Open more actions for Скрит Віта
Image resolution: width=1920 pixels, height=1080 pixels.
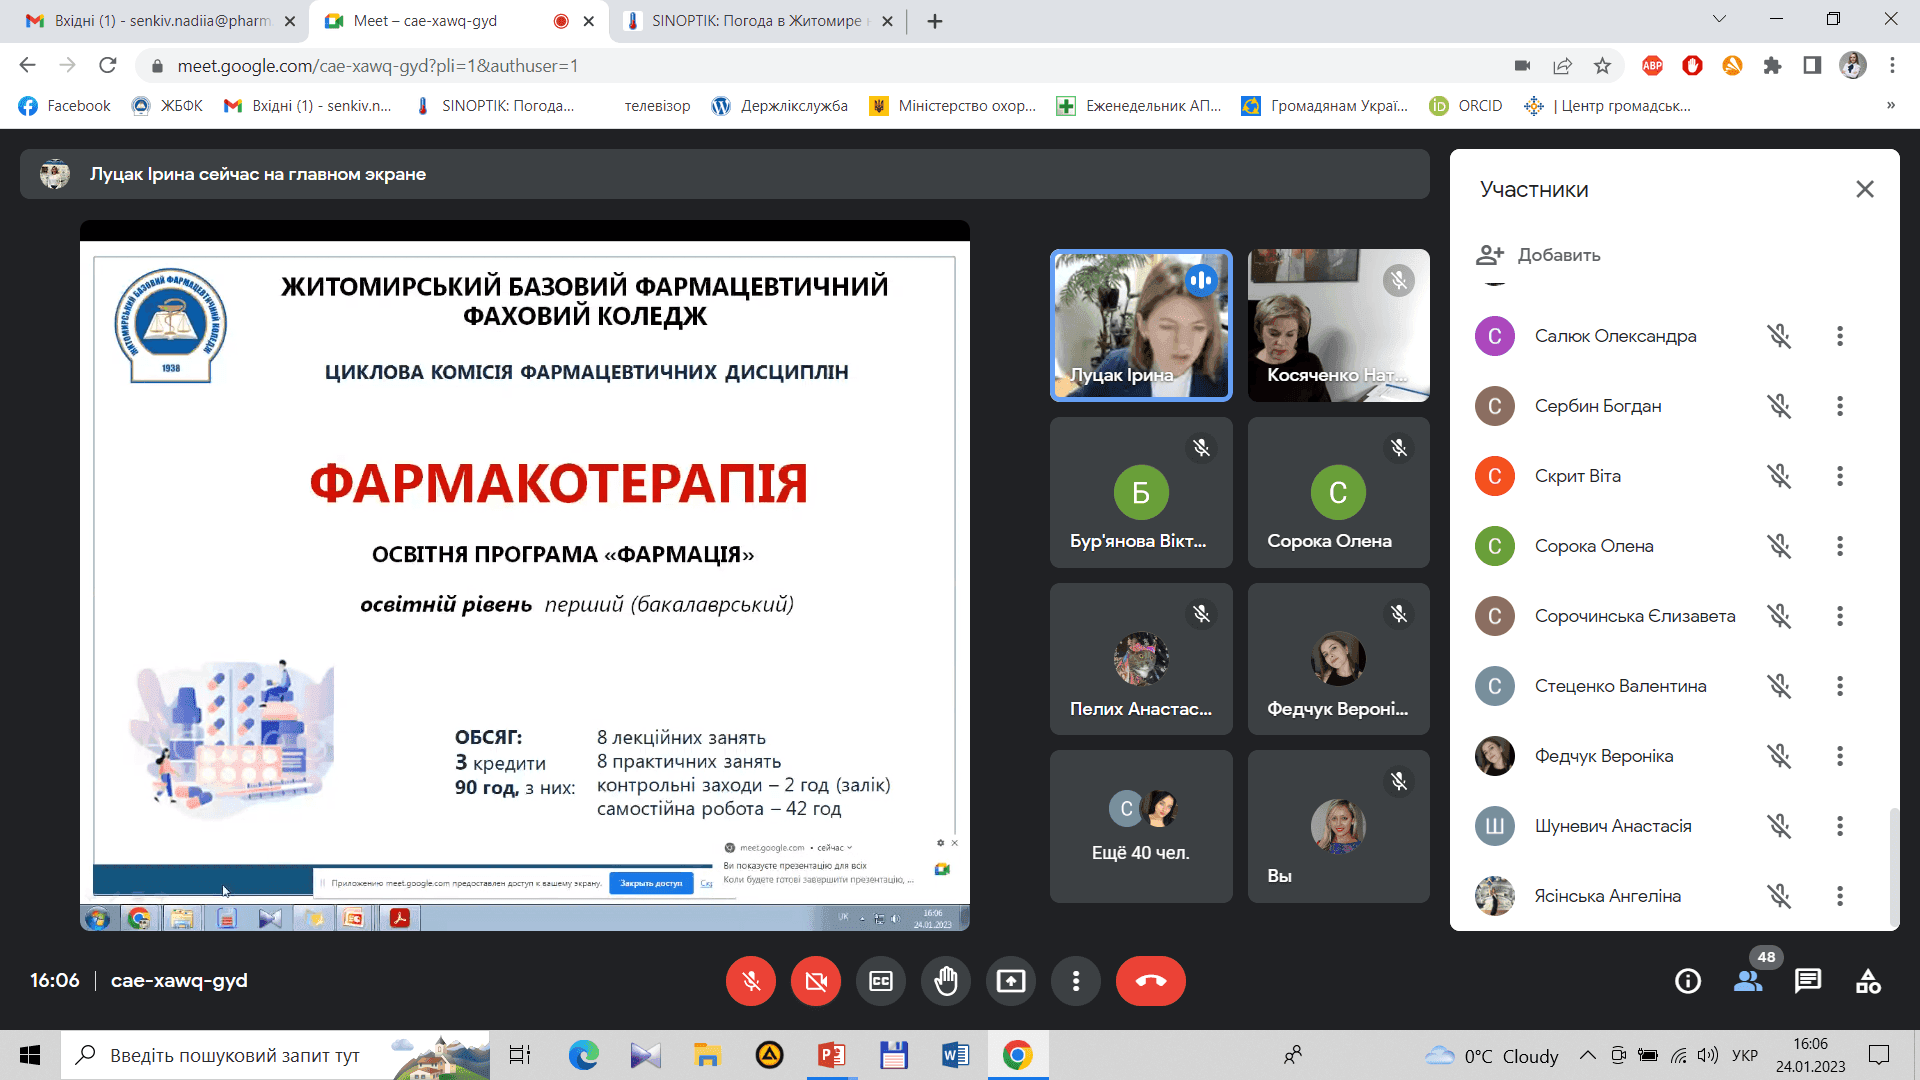1840,476
